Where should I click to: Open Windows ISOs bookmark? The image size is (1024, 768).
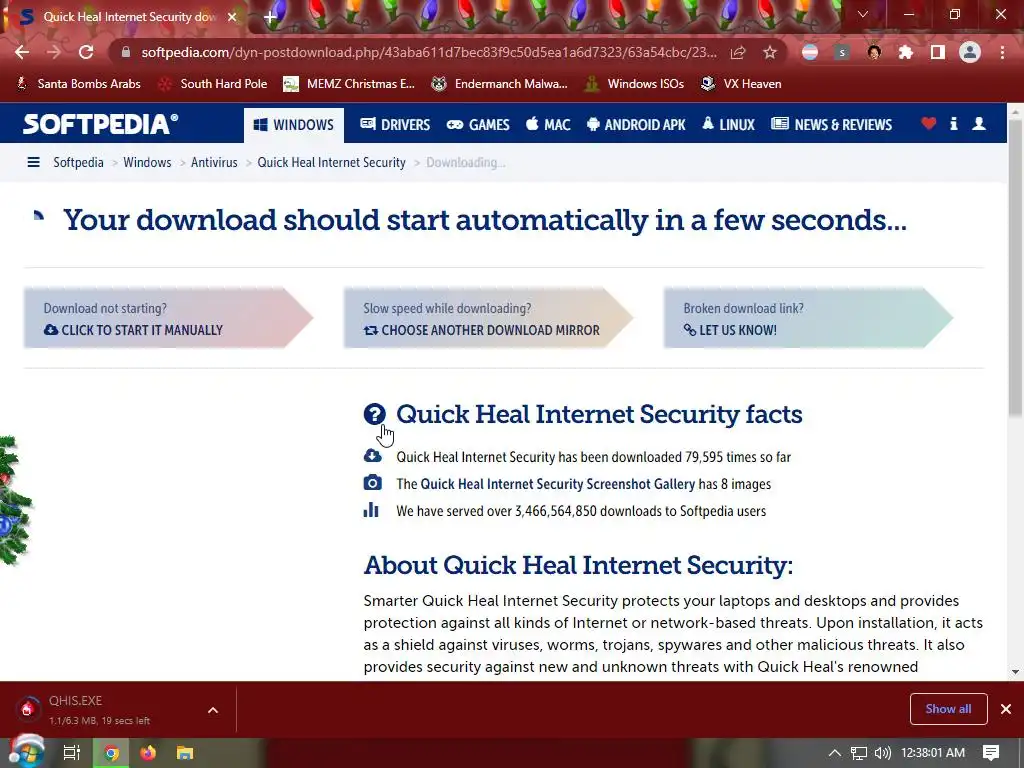[x=634, y=84]
